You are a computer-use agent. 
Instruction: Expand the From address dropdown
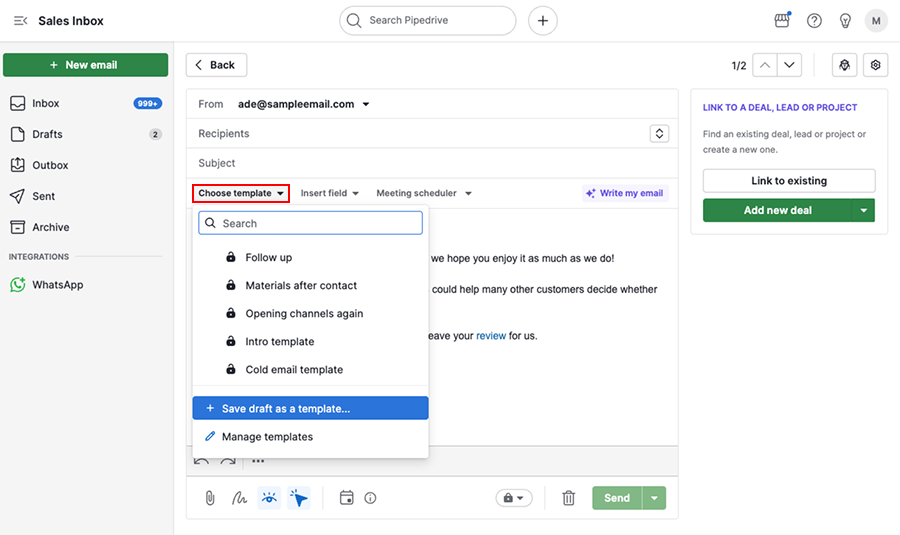click(x=366, y=104)
